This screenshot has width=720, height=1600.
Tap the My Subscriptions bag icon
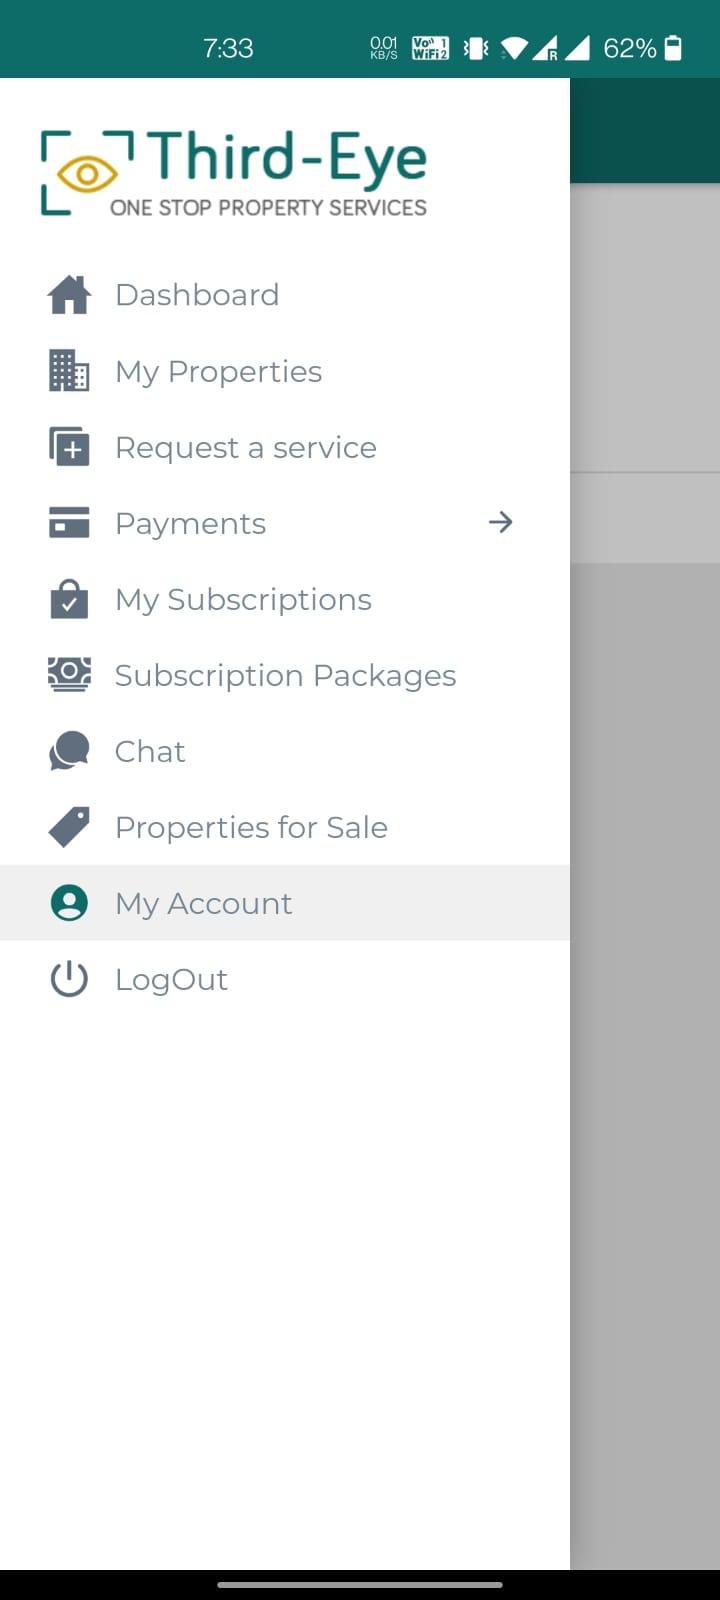pos(69,599)
